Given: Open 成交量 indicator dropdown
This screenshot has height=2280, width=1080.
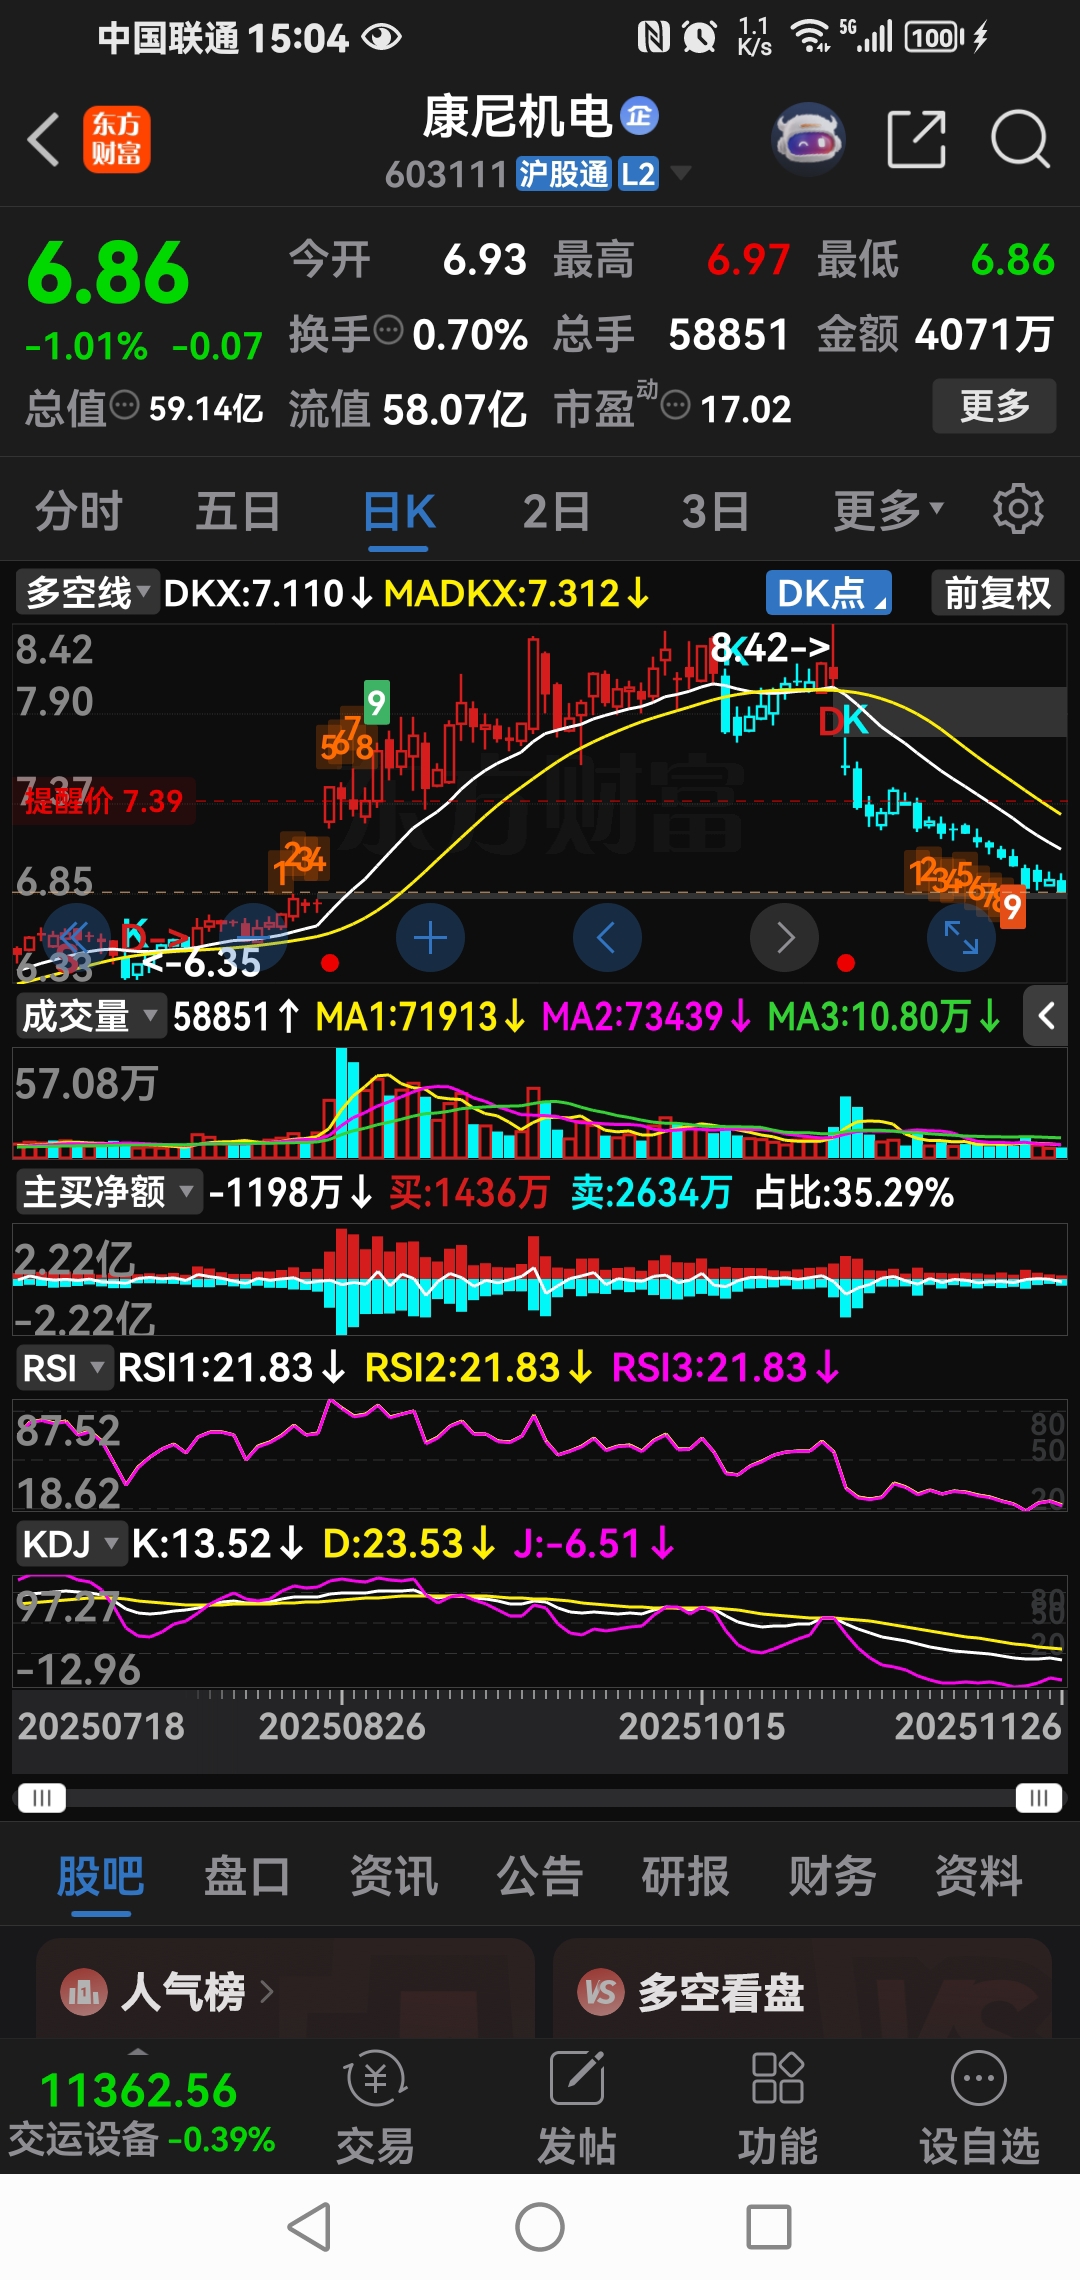Looking at the screenshot, I should pyautogui.click(x=90, y=1017).
